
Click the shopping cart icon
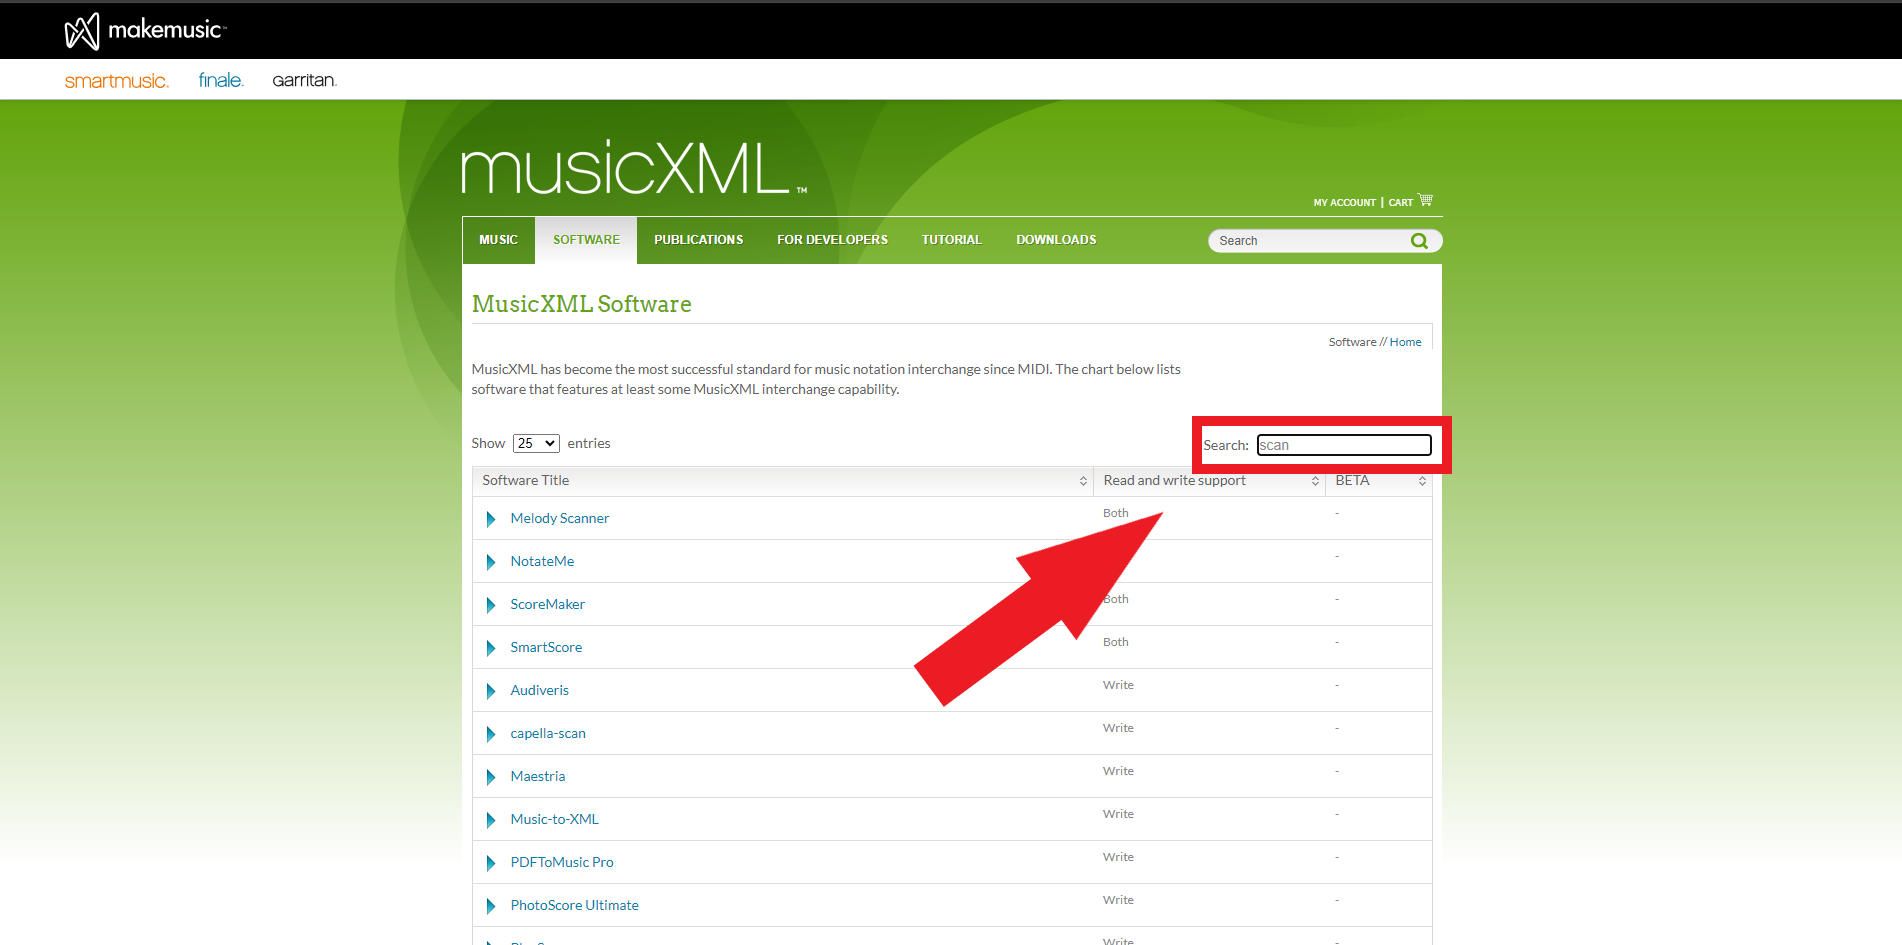coord(1425,201)
